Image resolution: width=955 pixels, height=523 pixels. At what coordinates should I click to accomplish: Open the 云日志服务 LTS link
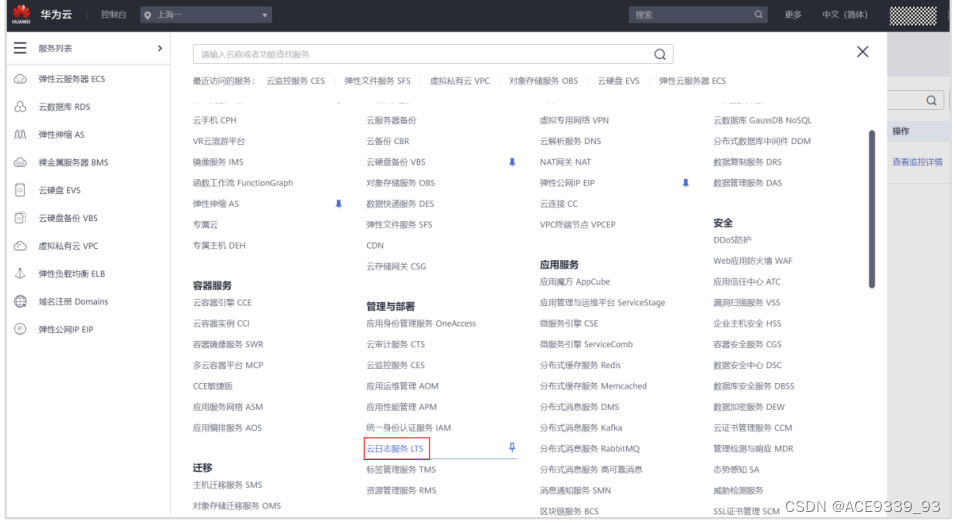(x=395, y=449)
